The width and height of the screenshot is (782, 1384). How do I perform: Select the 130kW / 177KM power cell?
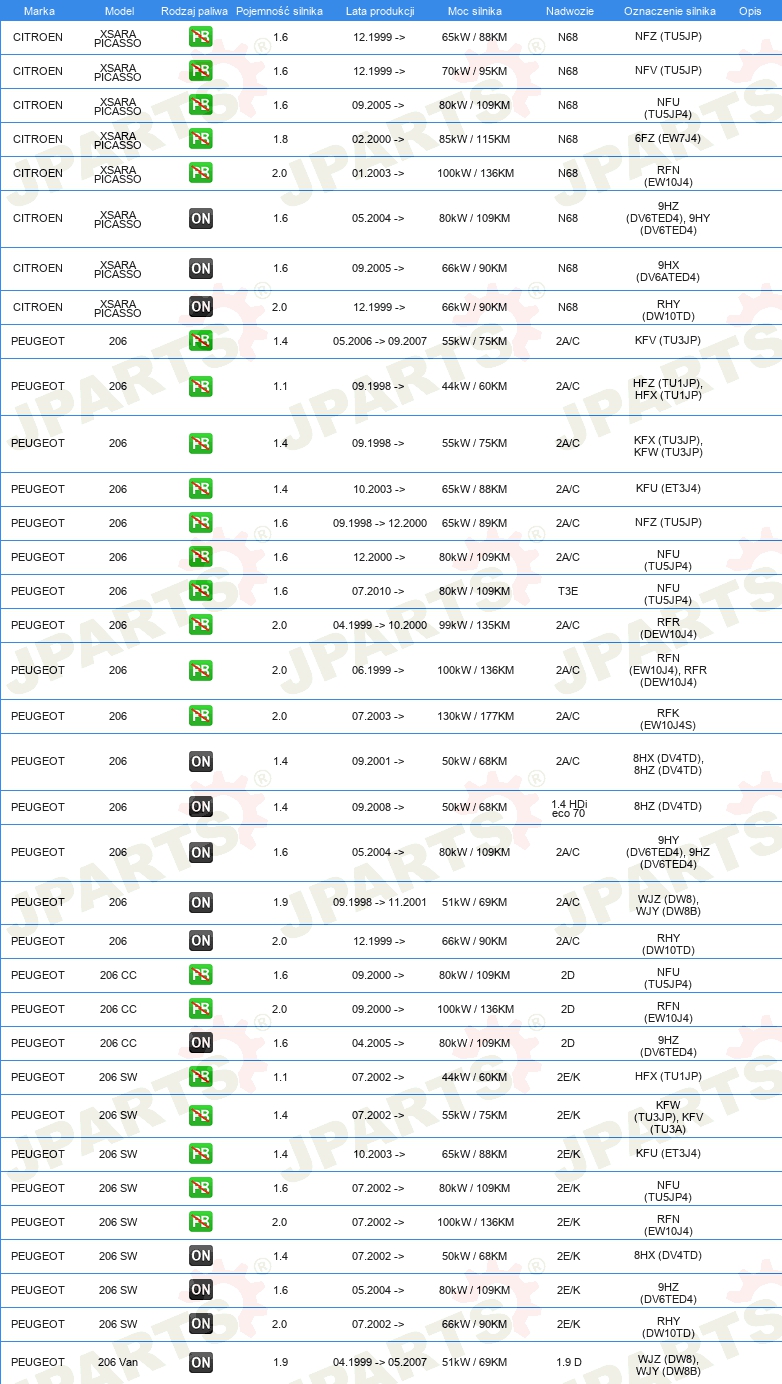coord(475,716)
